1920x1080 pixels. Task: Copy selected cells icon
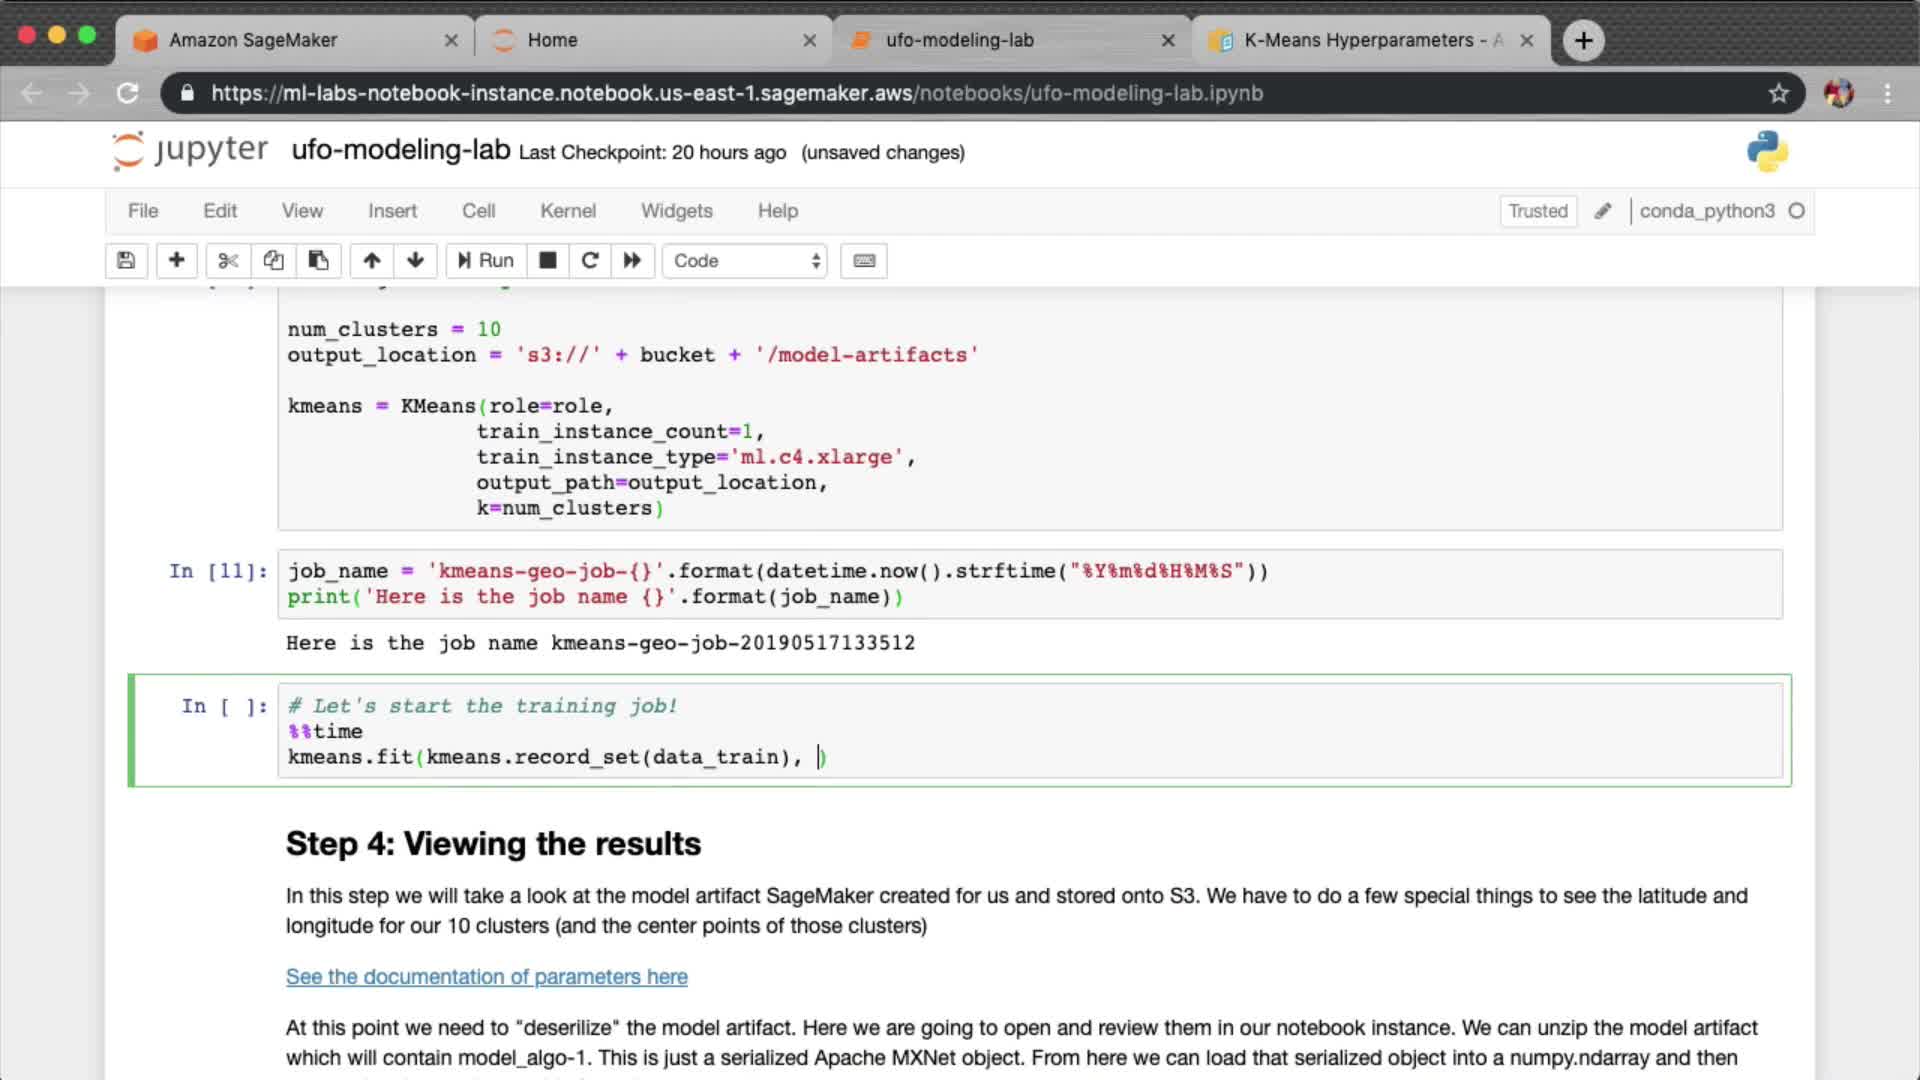273,261
